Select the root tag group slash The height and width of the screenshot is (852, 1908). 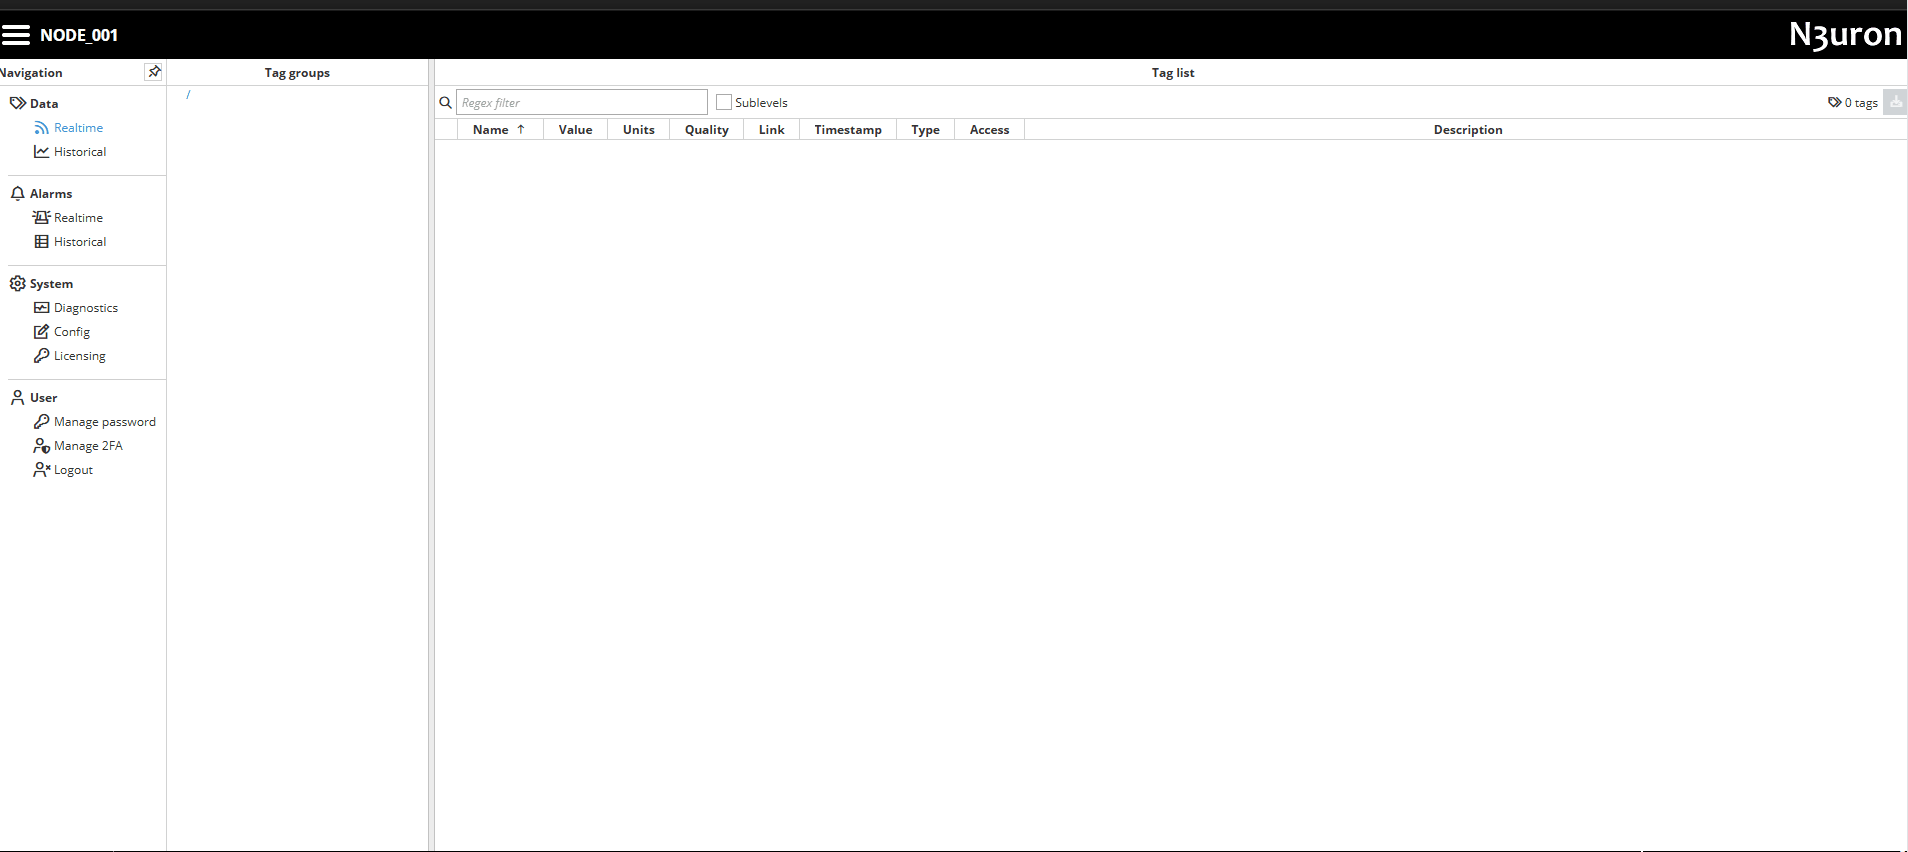pos(188,95)
